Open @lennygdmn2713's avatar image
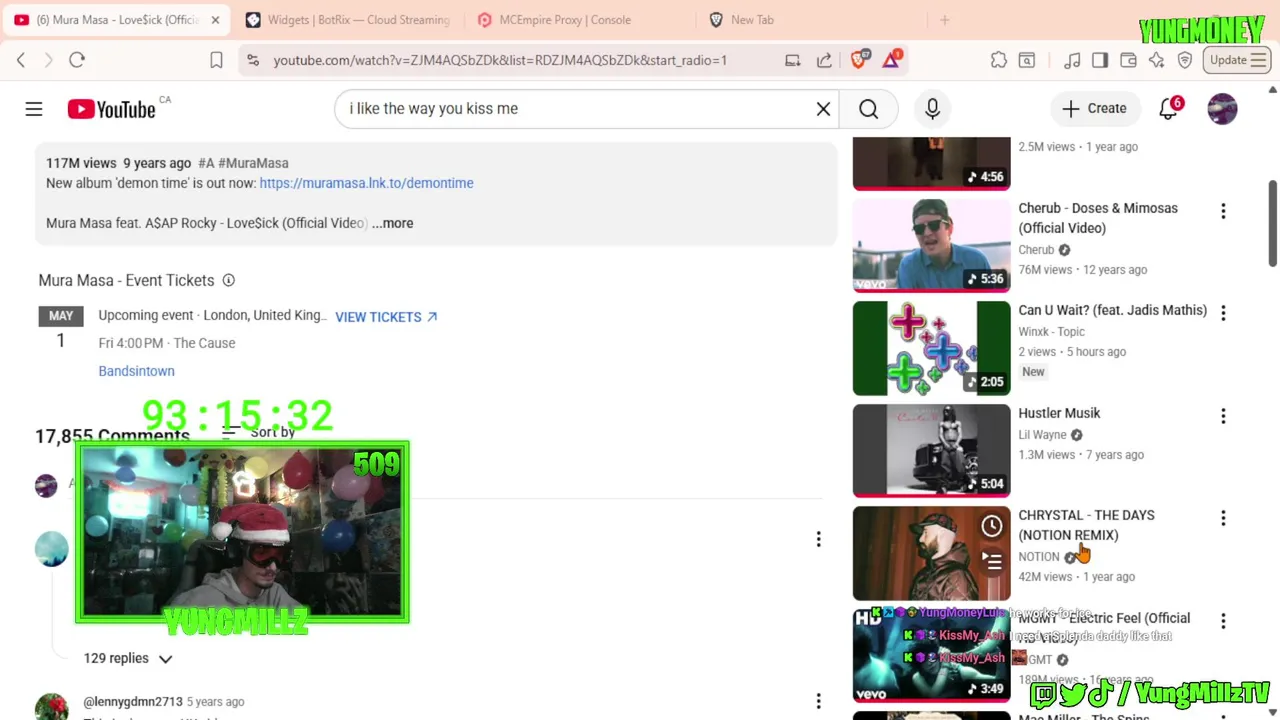The width and height of the screenshot is (1280, 720). pos(51,707)
